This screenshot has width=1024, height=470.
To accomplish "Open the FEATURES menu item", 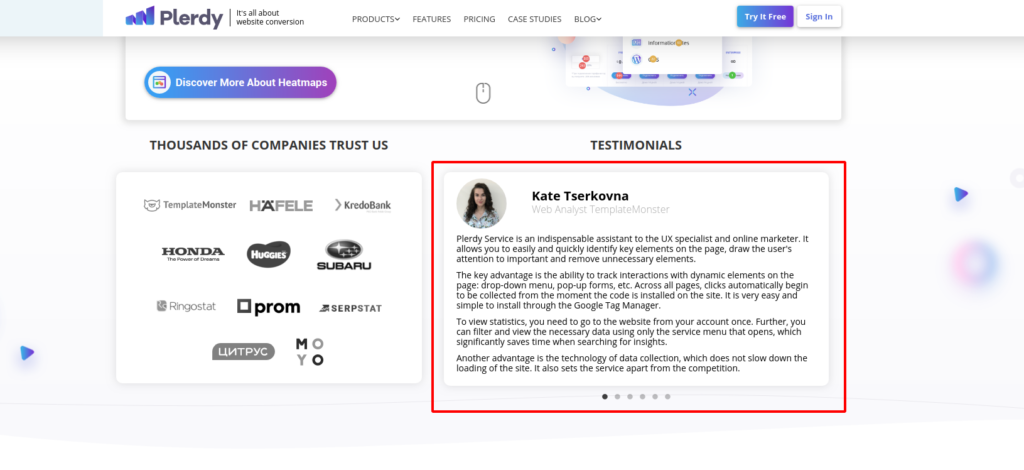I will tap(431, 19).
